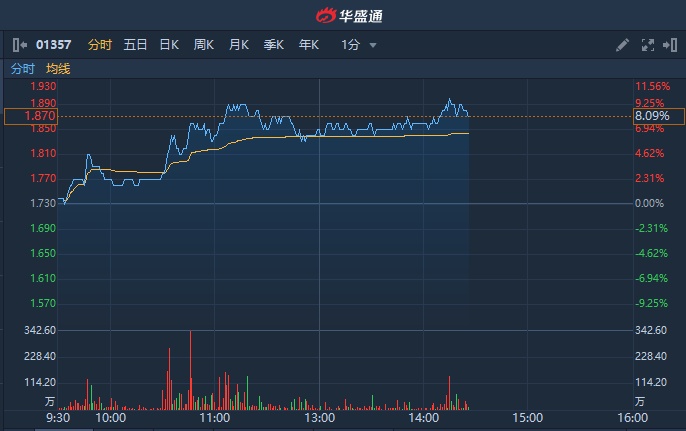
Task: Toggle the 分时 price line legend
Action: pyautogui.click(x=22, y=69)
